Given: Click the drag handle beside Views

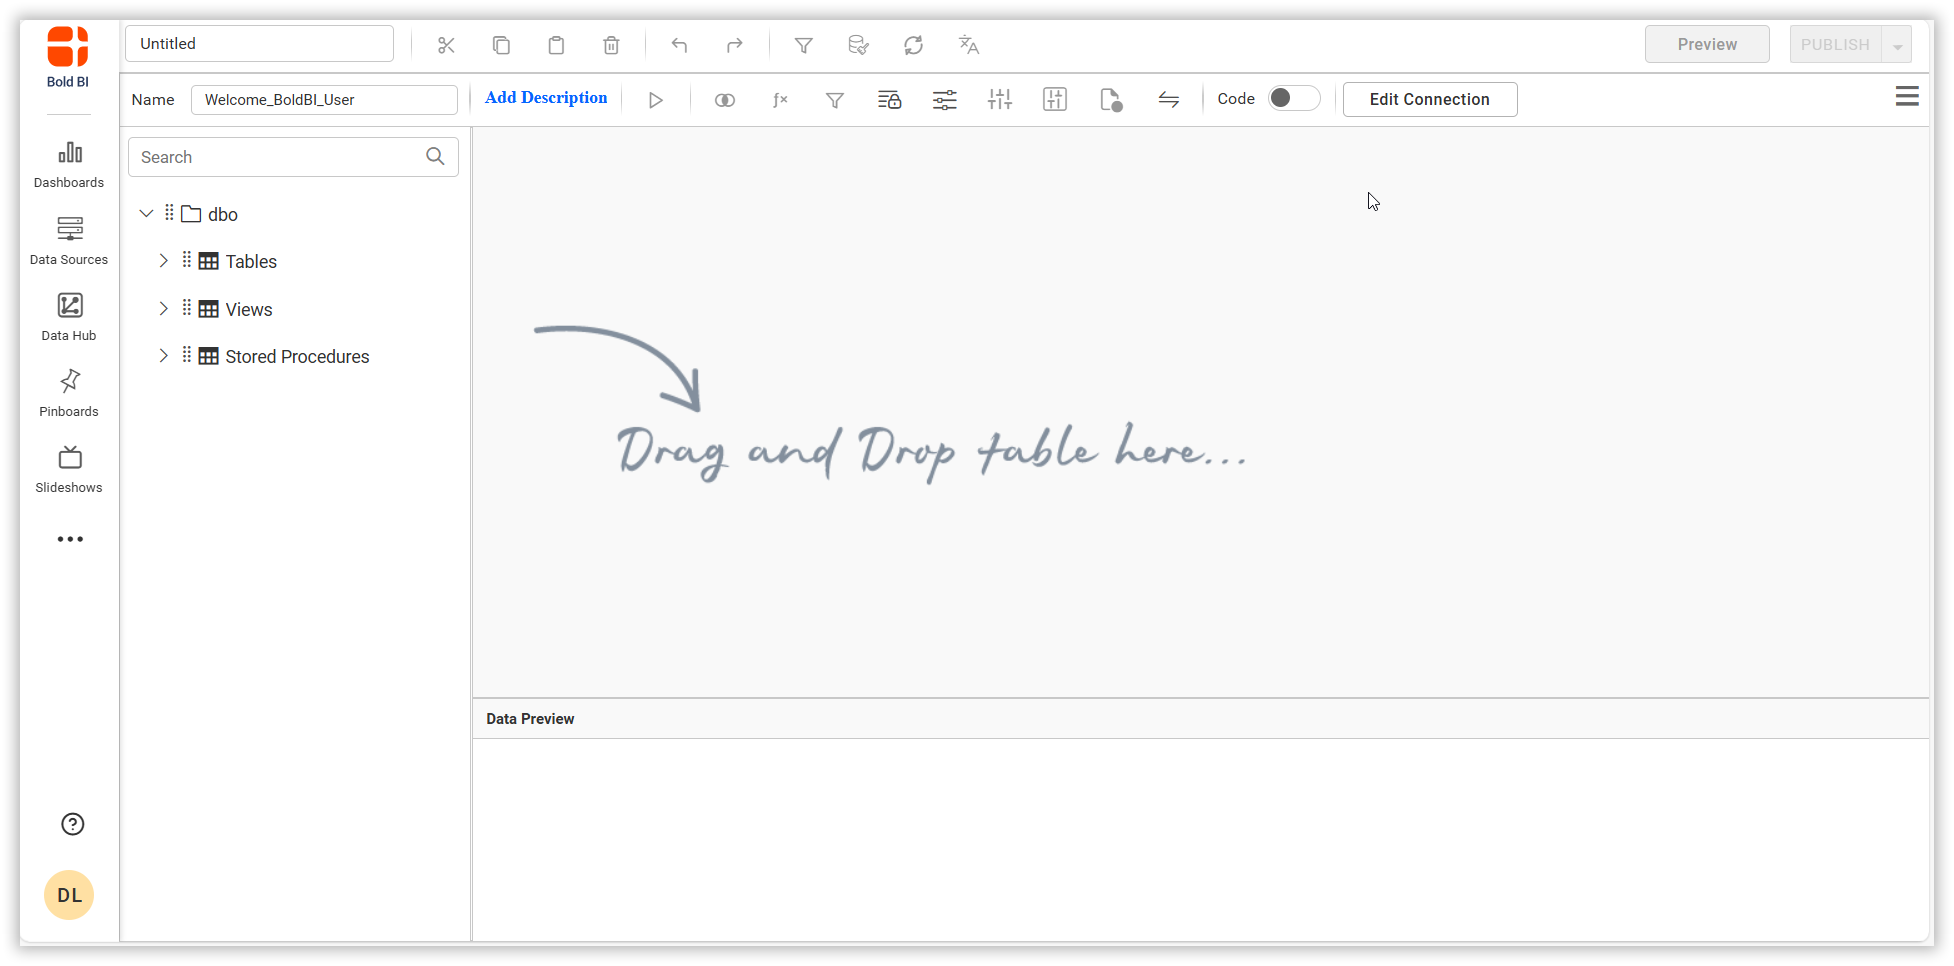Looking at the screenshot, I should (187, 308).
